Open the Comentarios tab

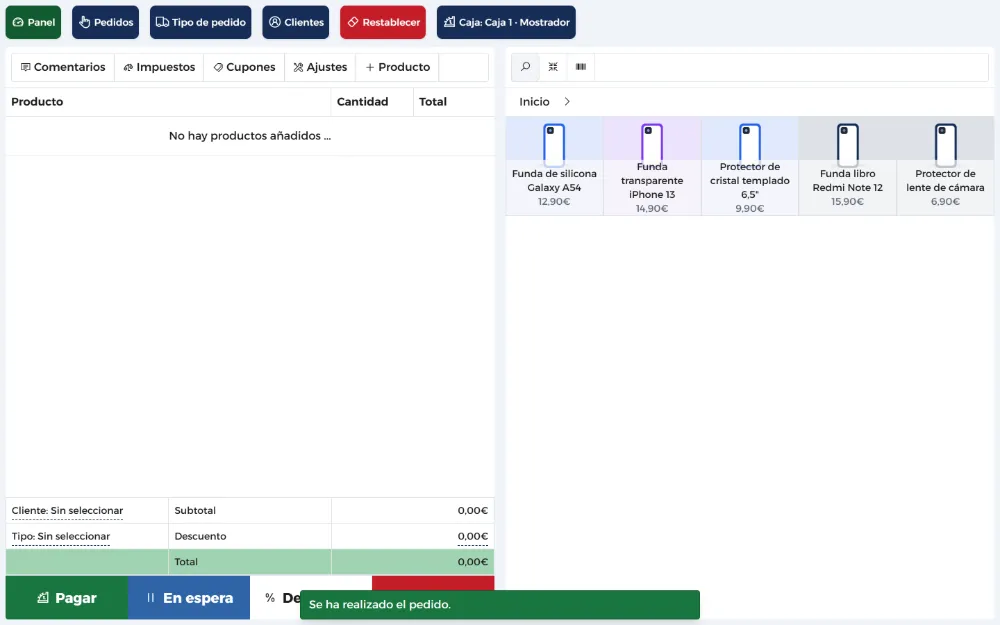pos(63,67)
